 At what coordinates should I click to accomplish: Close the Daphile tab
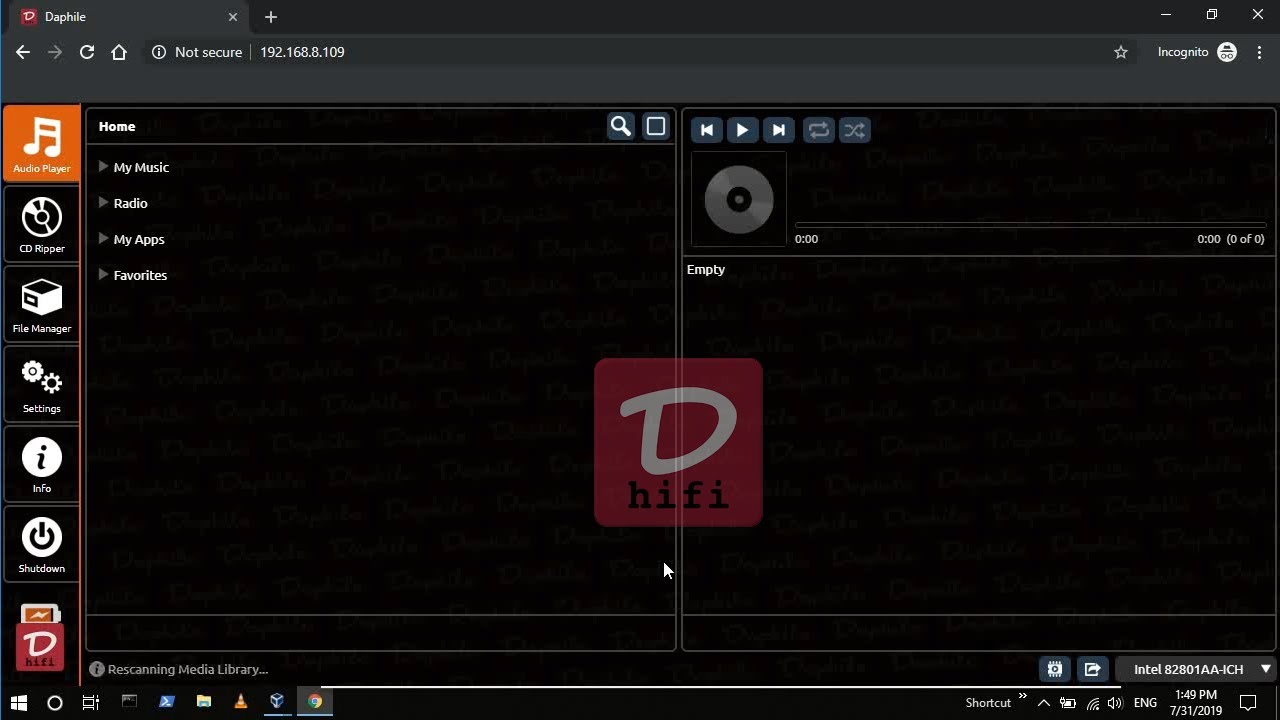[233, 17]
